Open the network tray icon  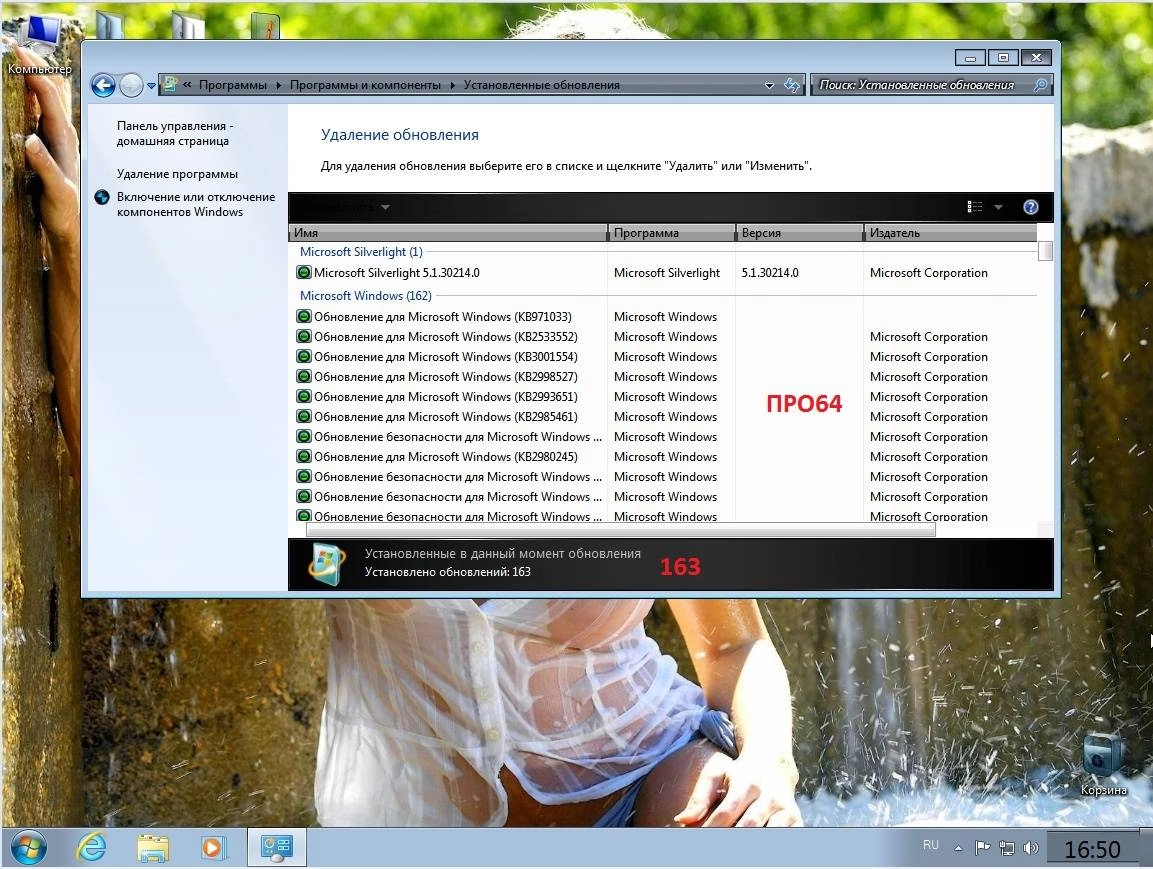(x=1007, y=848)
